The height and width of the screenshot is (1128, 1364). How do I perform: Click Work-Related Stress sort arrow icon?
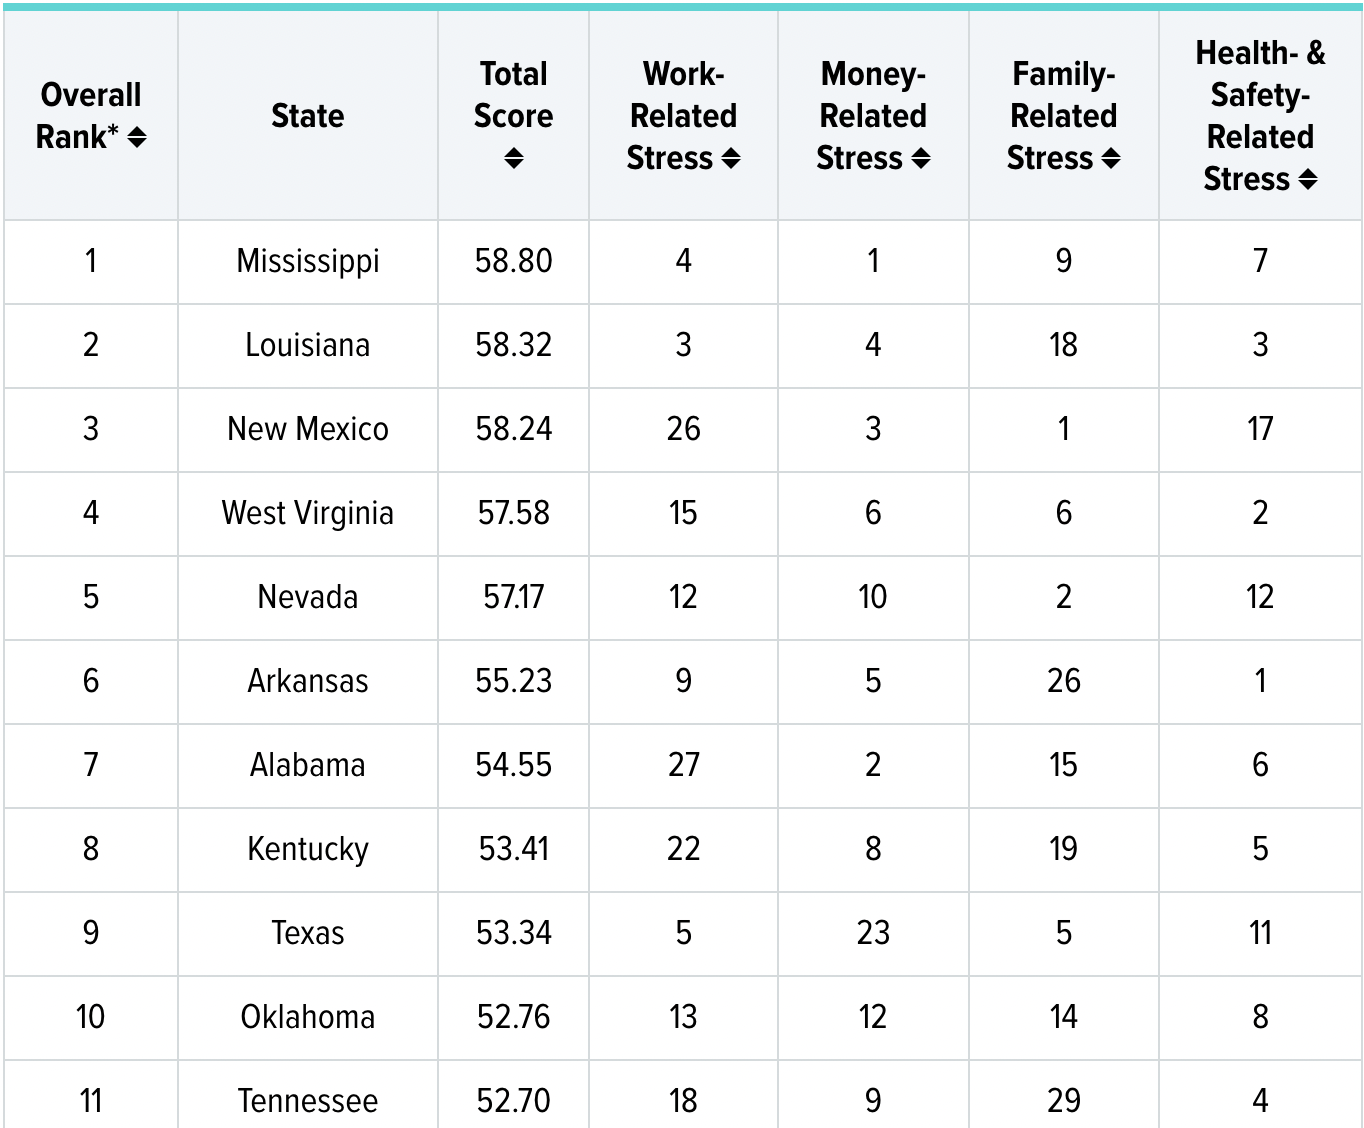pyautogui.click(x=731, y=158)
